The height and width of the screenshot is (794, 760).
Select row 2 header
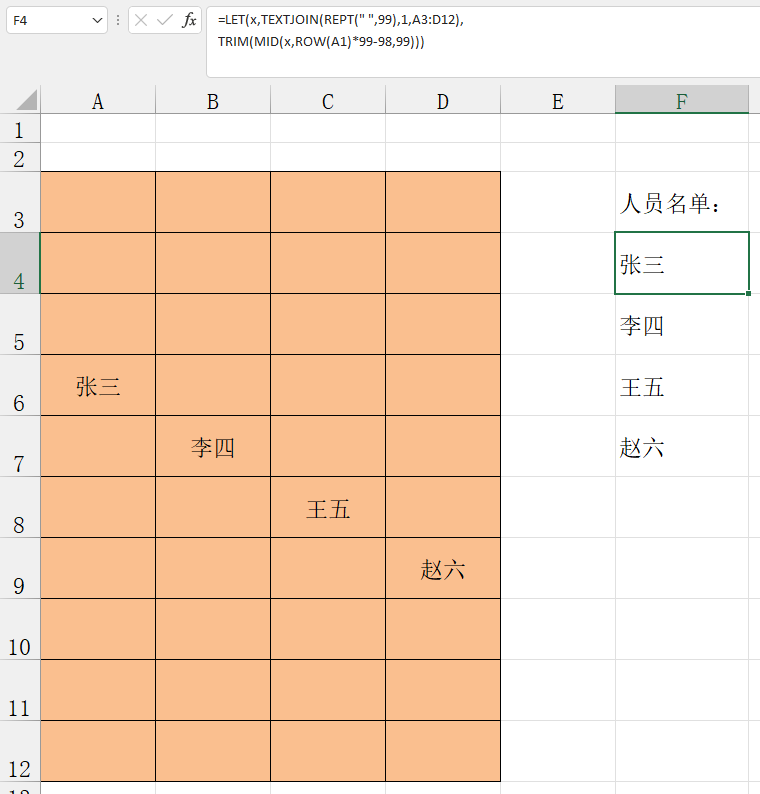pyautogui.click(x=20, y=157)
